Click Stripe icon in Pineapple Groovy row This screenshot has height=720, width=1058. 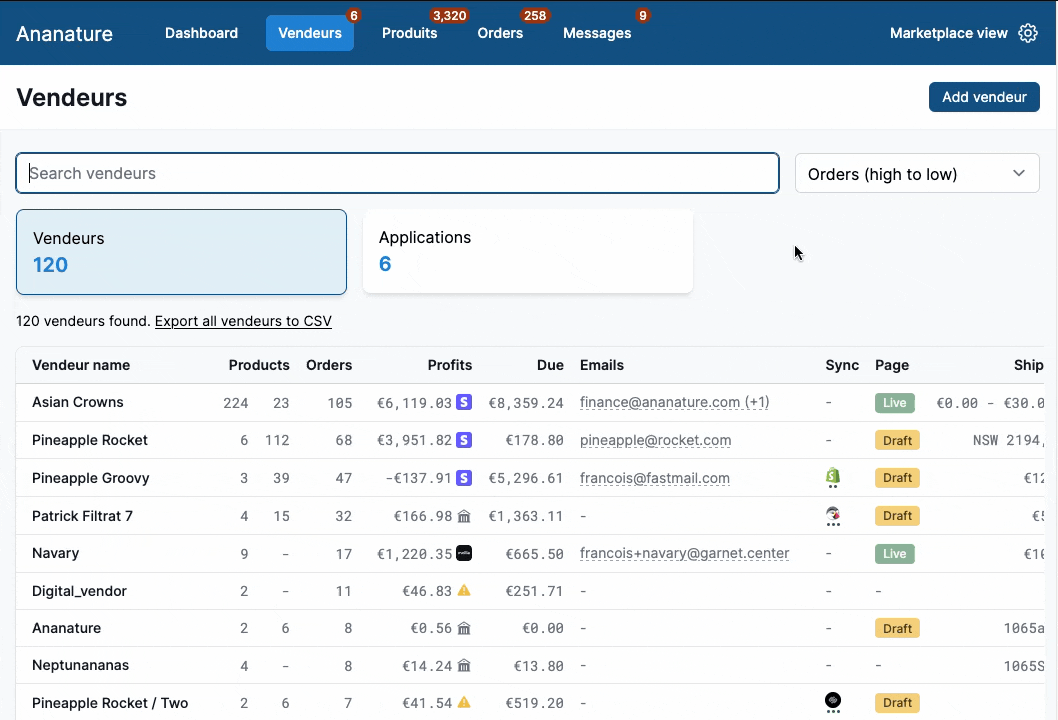464,478
